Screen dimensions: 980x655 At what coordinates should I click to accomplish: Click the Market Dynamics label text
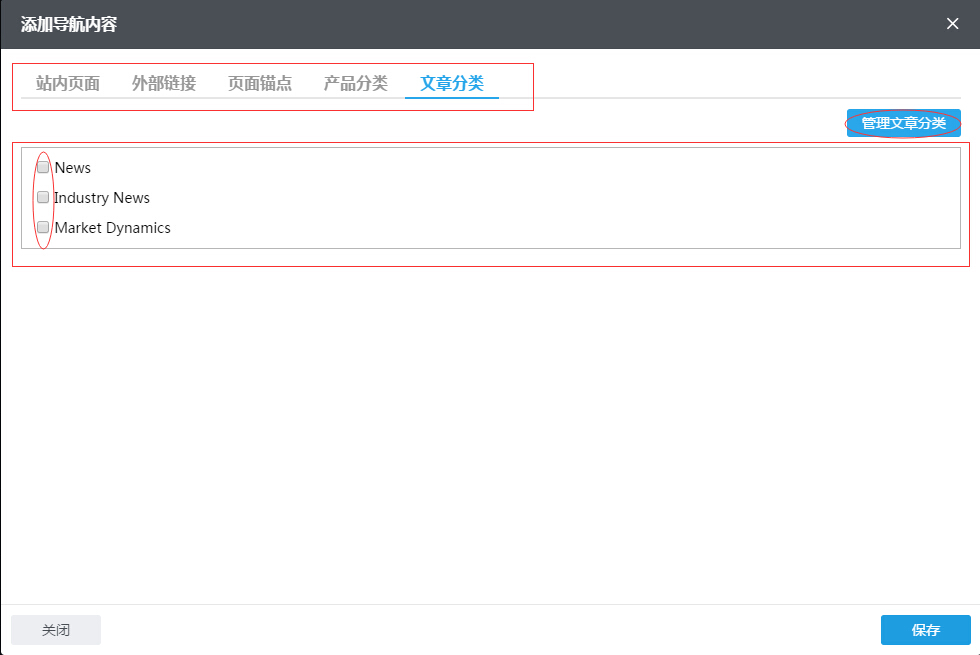point(112,228)
